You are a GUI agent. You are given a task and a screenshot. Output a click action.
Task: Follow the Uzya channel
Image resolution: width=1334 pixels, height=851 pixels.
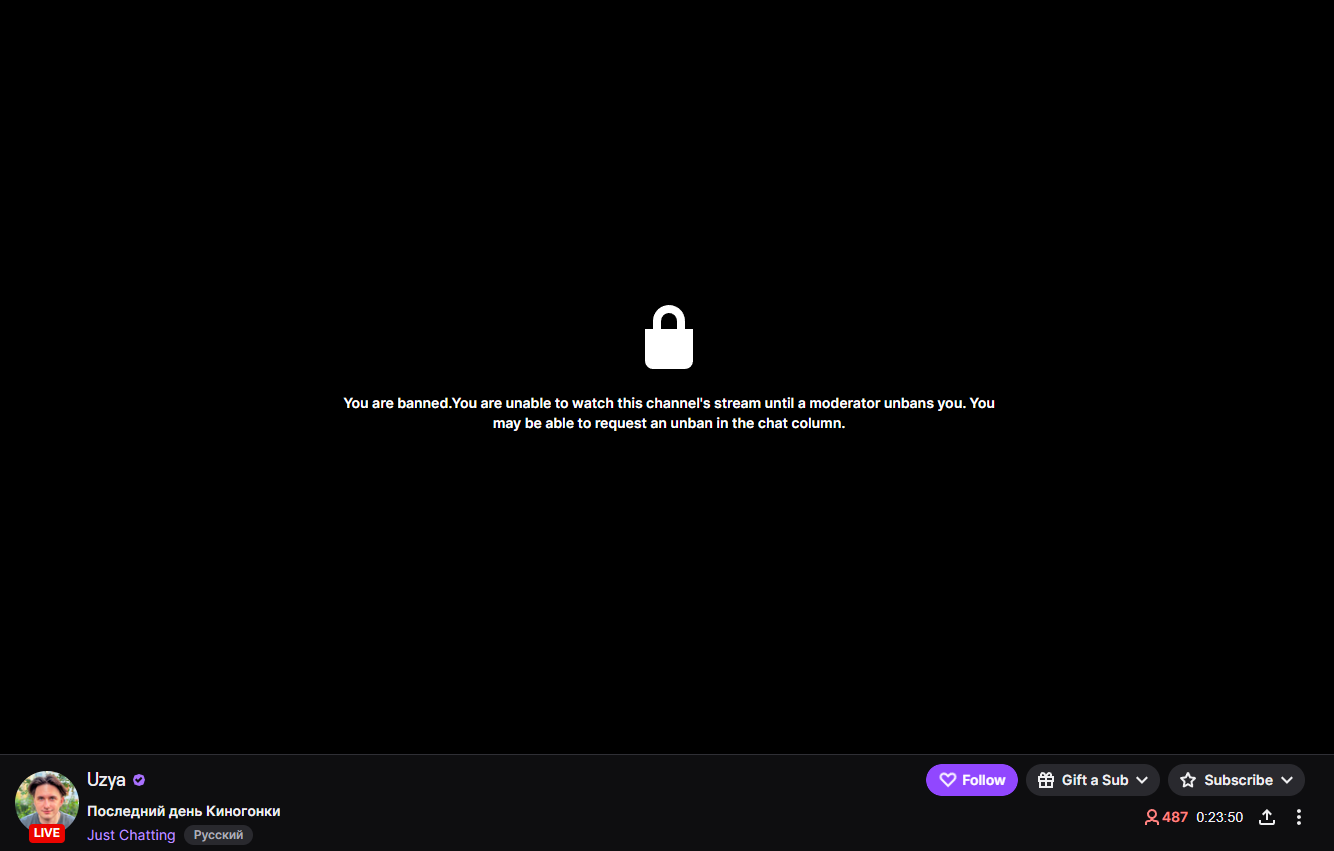click(x=972, y=780)
